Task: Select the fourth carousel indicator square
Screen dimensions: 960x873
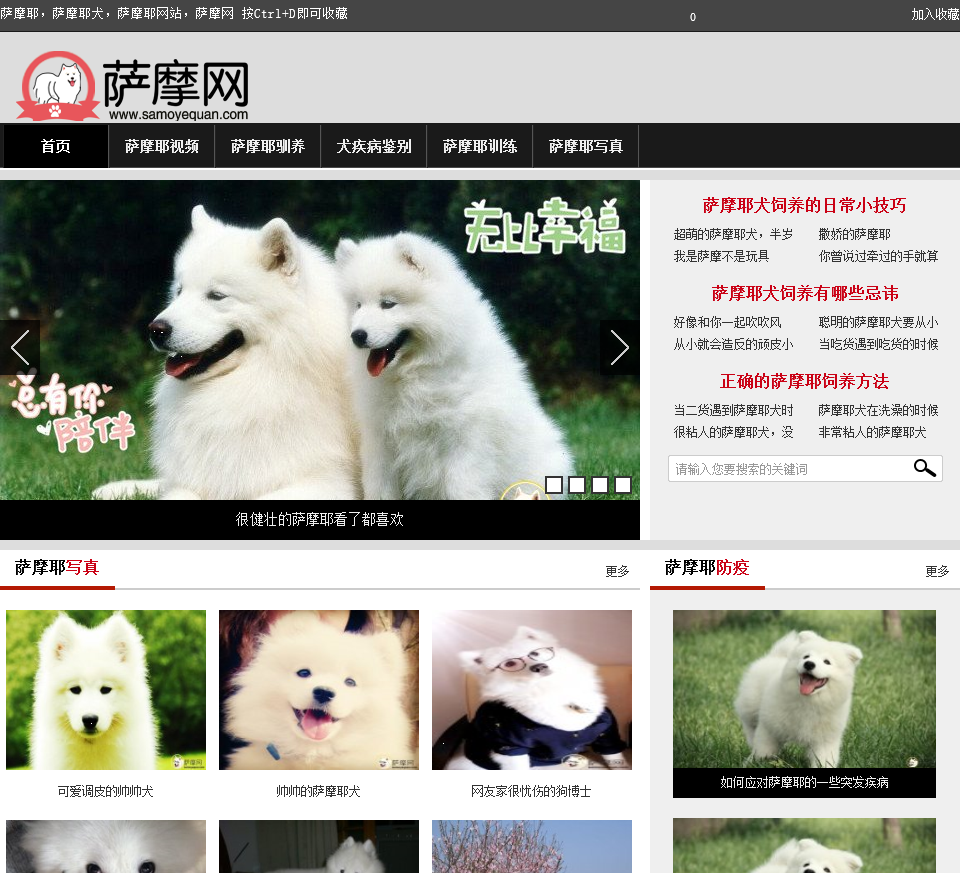Action: point(623,485)
